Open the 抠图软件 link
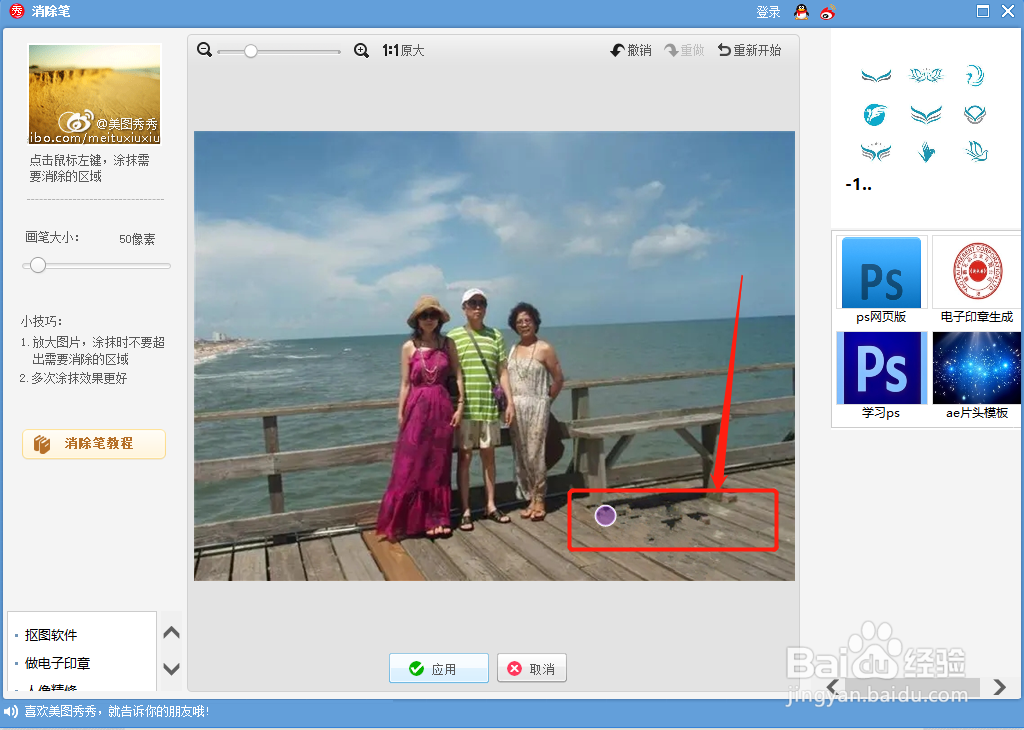The width and height of the screenshot is (1024, 730). [x=51, y=635]
